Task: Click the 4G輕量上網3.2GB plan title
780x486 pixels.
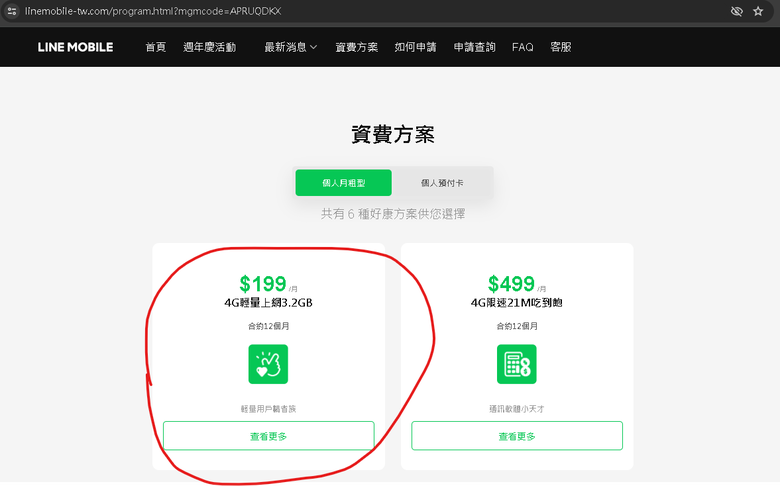Action: (x=268, y=302)
